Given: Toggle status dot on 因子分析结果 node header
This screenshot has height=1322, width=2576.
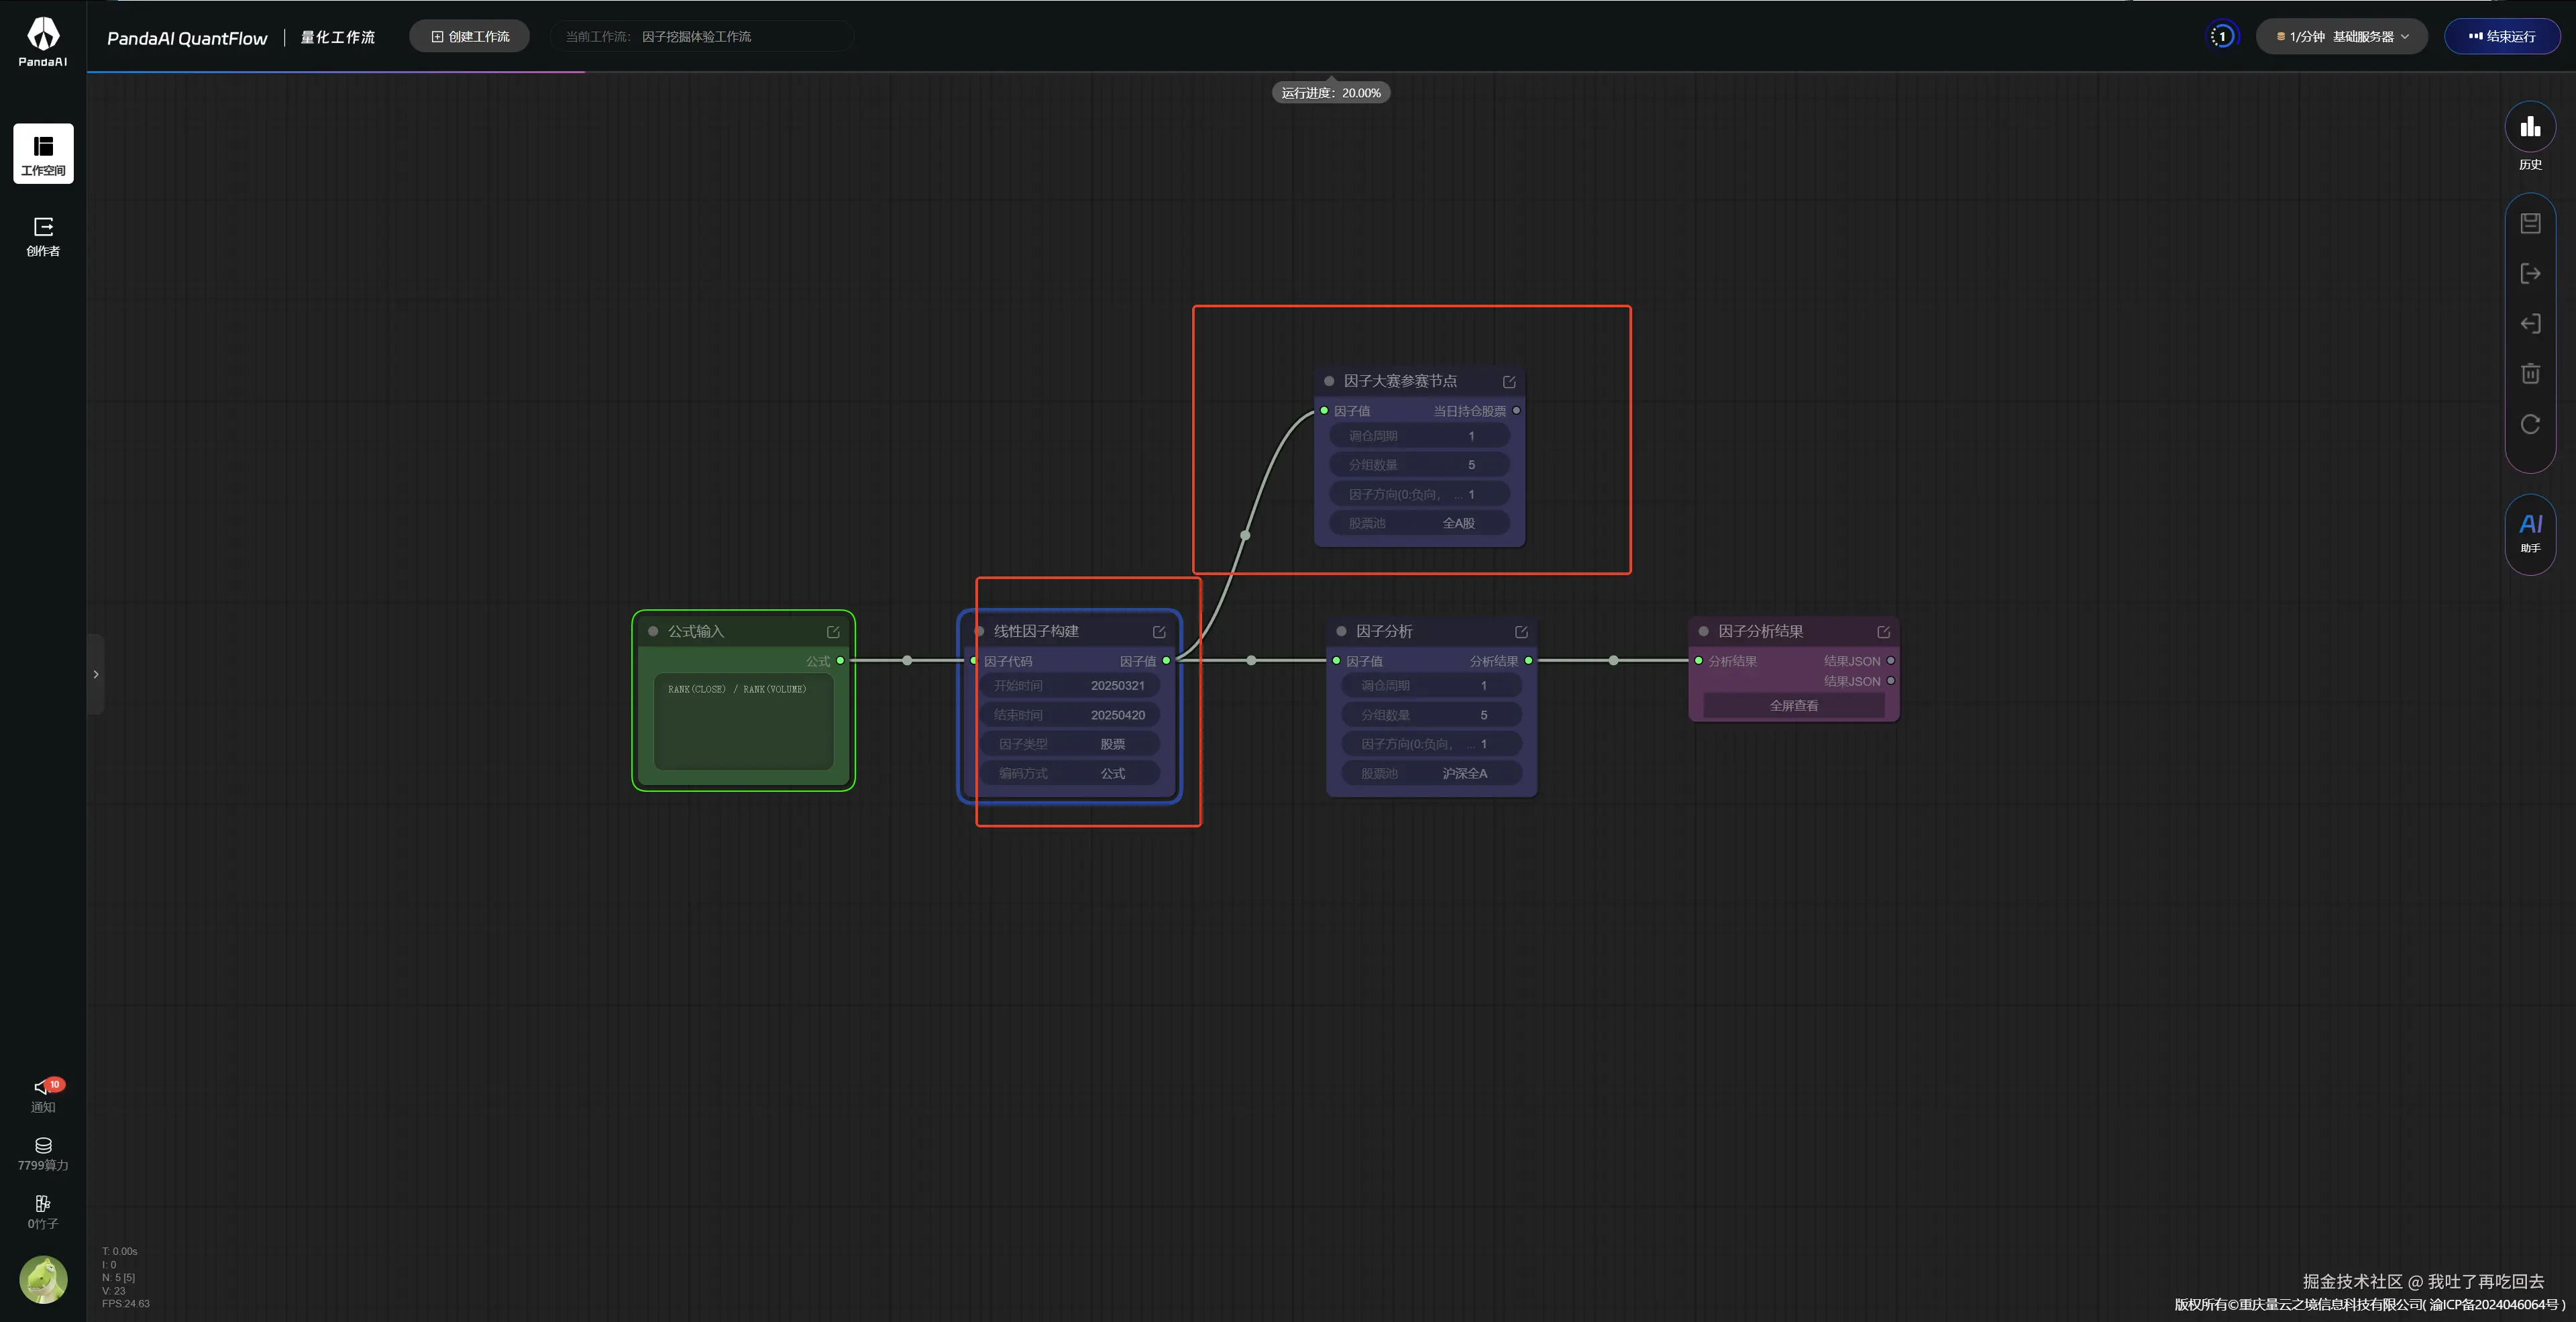Looking at the screenshot, I should pyautogui.click(x=1703, y=631).
